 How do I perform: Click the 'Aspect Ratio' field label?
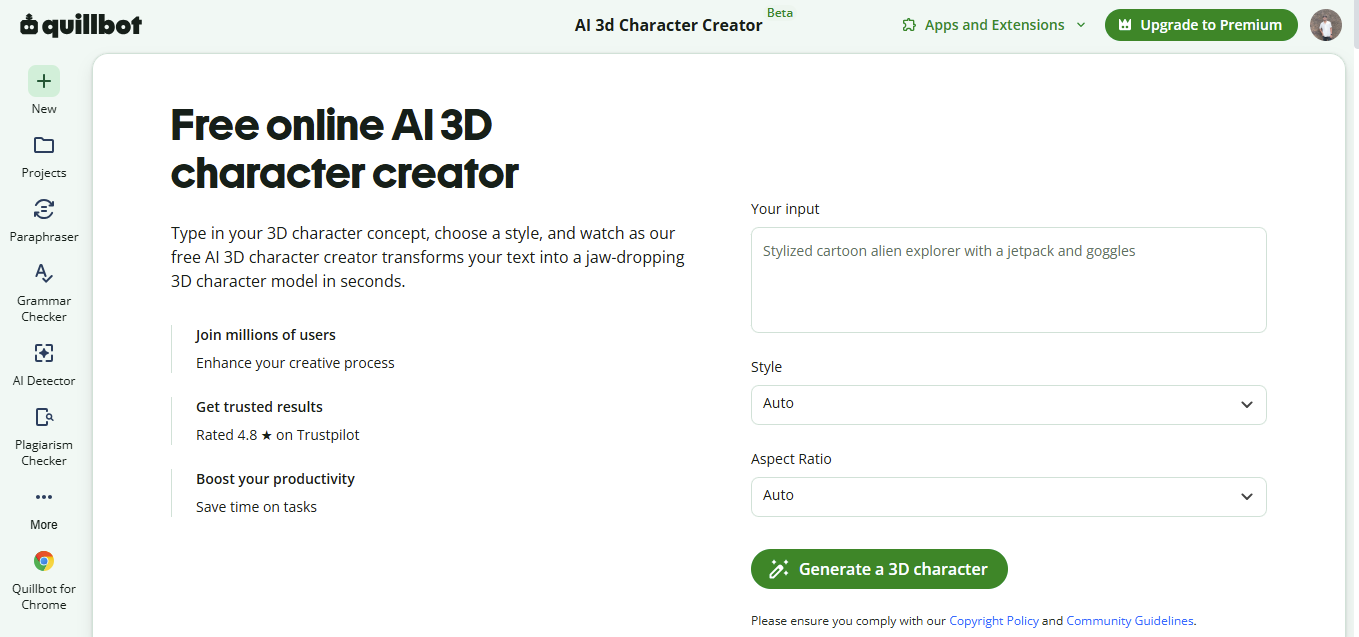click(x=791, y=459)
